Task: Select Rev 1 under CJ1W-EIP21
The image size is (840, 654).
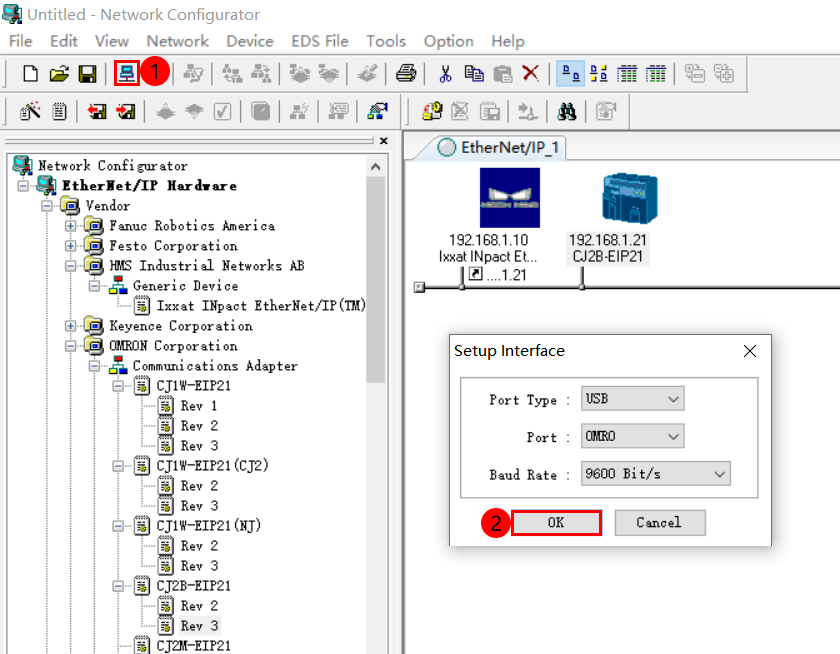Action: point(196,405)
